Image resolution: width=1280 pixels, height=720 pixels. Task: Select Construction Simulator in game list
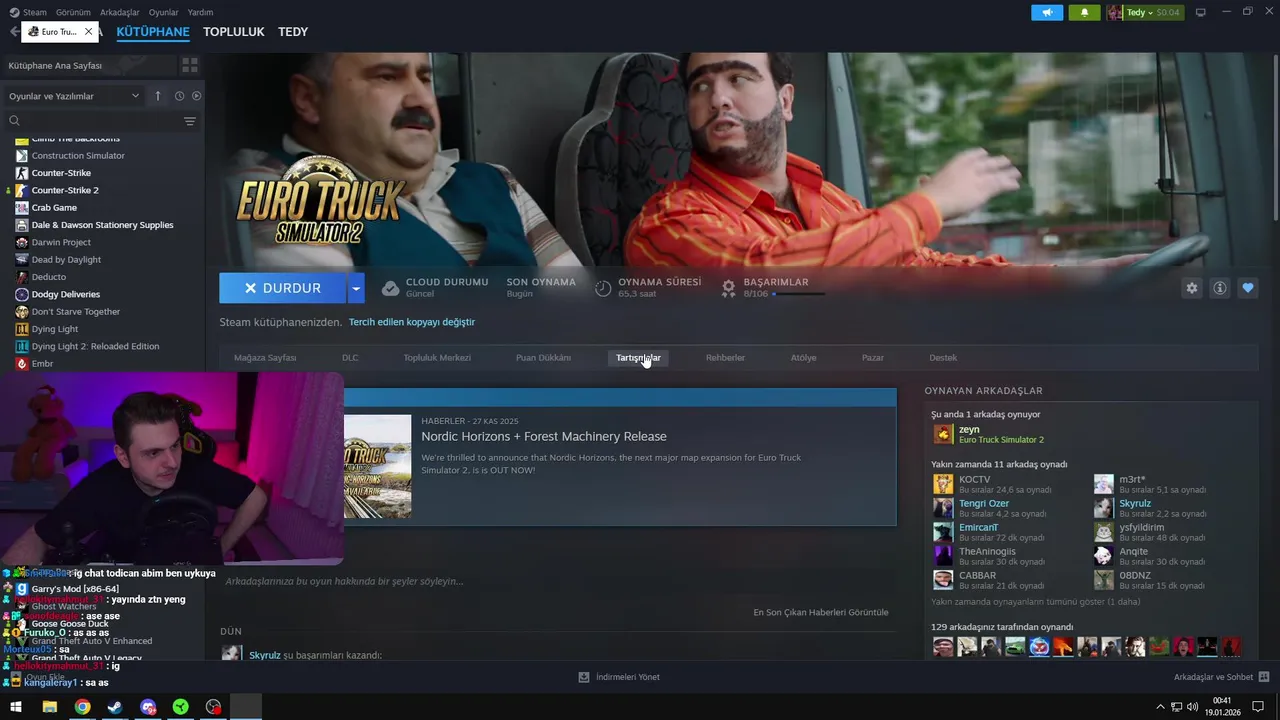(x=78, y=156)
